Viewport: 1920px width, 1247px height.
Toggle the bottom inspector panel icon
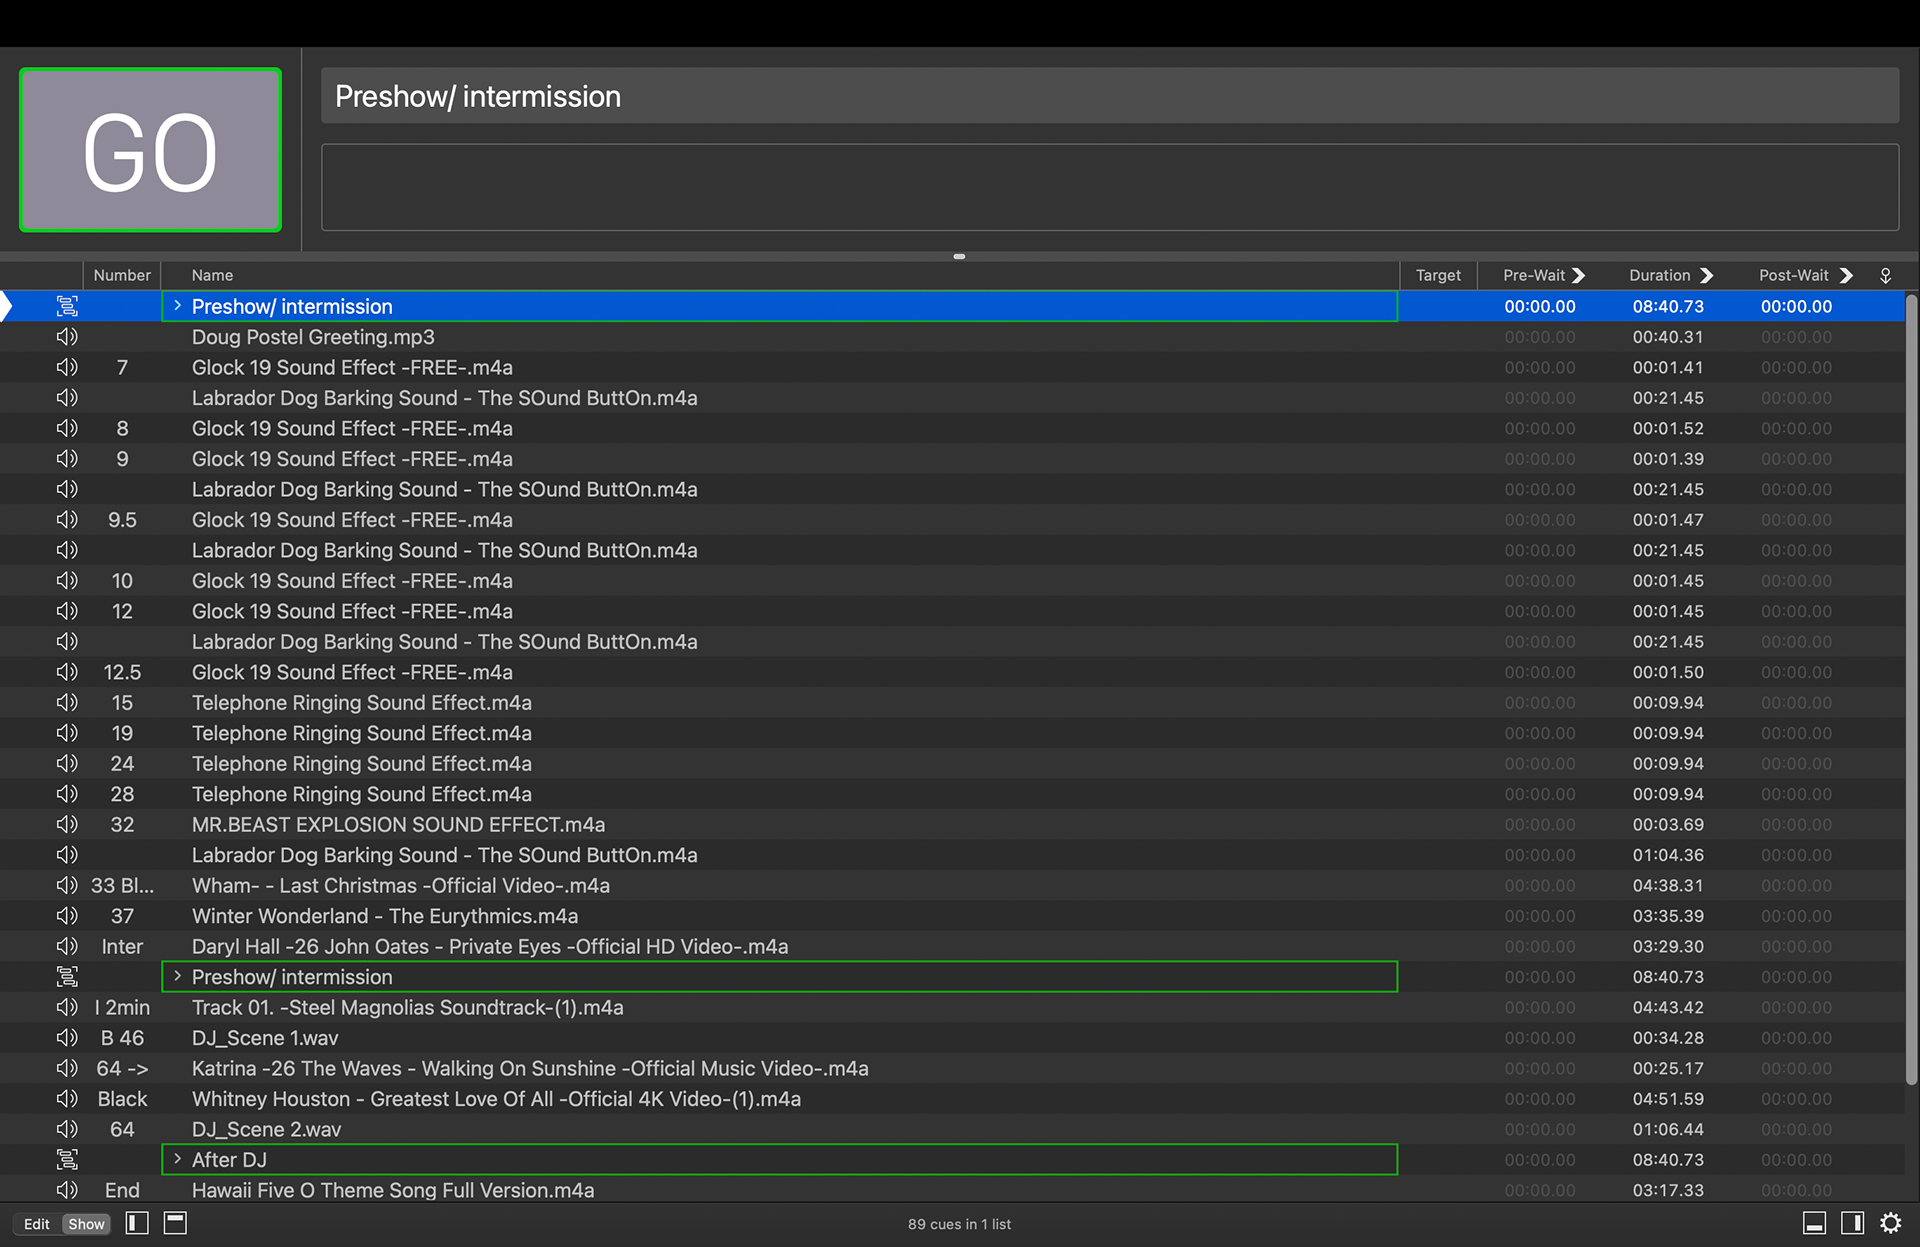pos(1814,1223)
